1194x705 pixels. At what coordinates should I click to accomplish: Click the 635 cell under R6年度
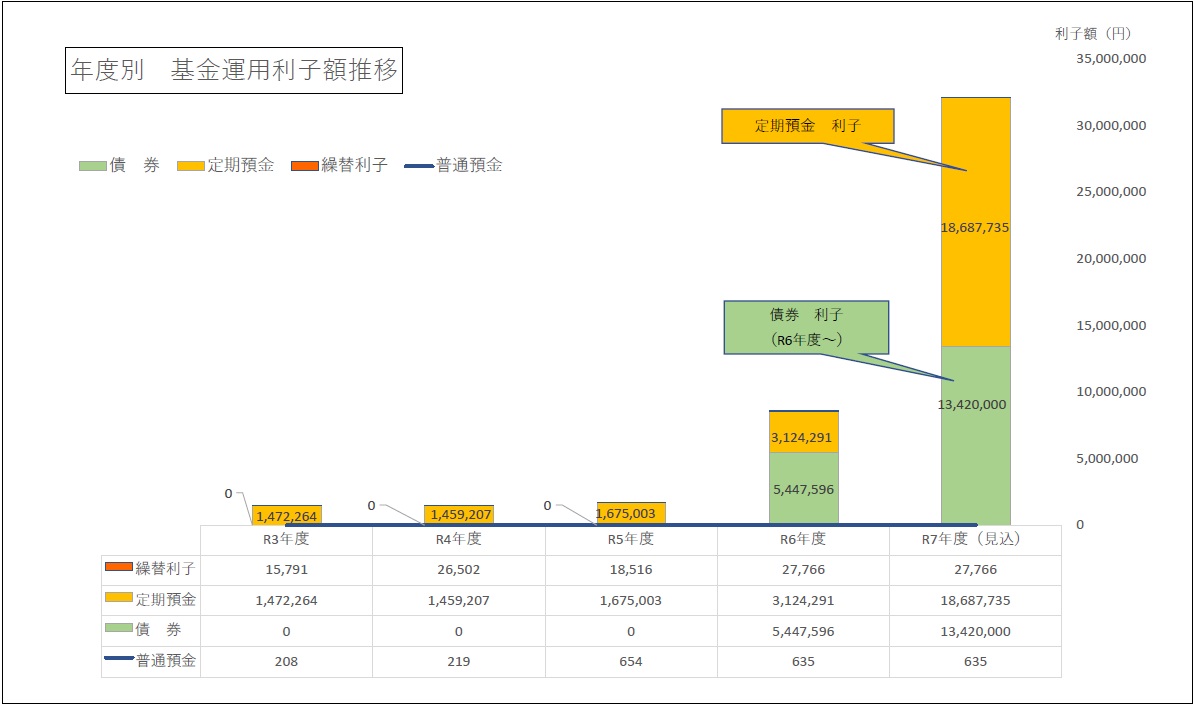coord(803,662)
